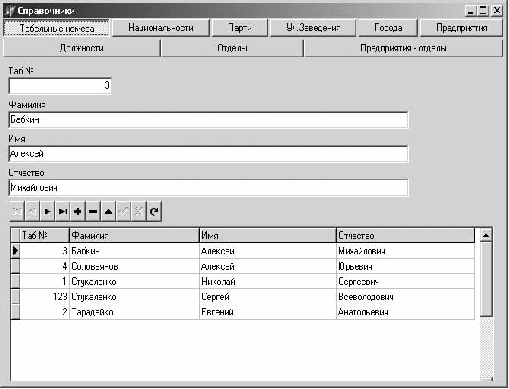Jump to last record in navigator
The height and width of the screenshot is (389, 509).
tap(63, 211)
